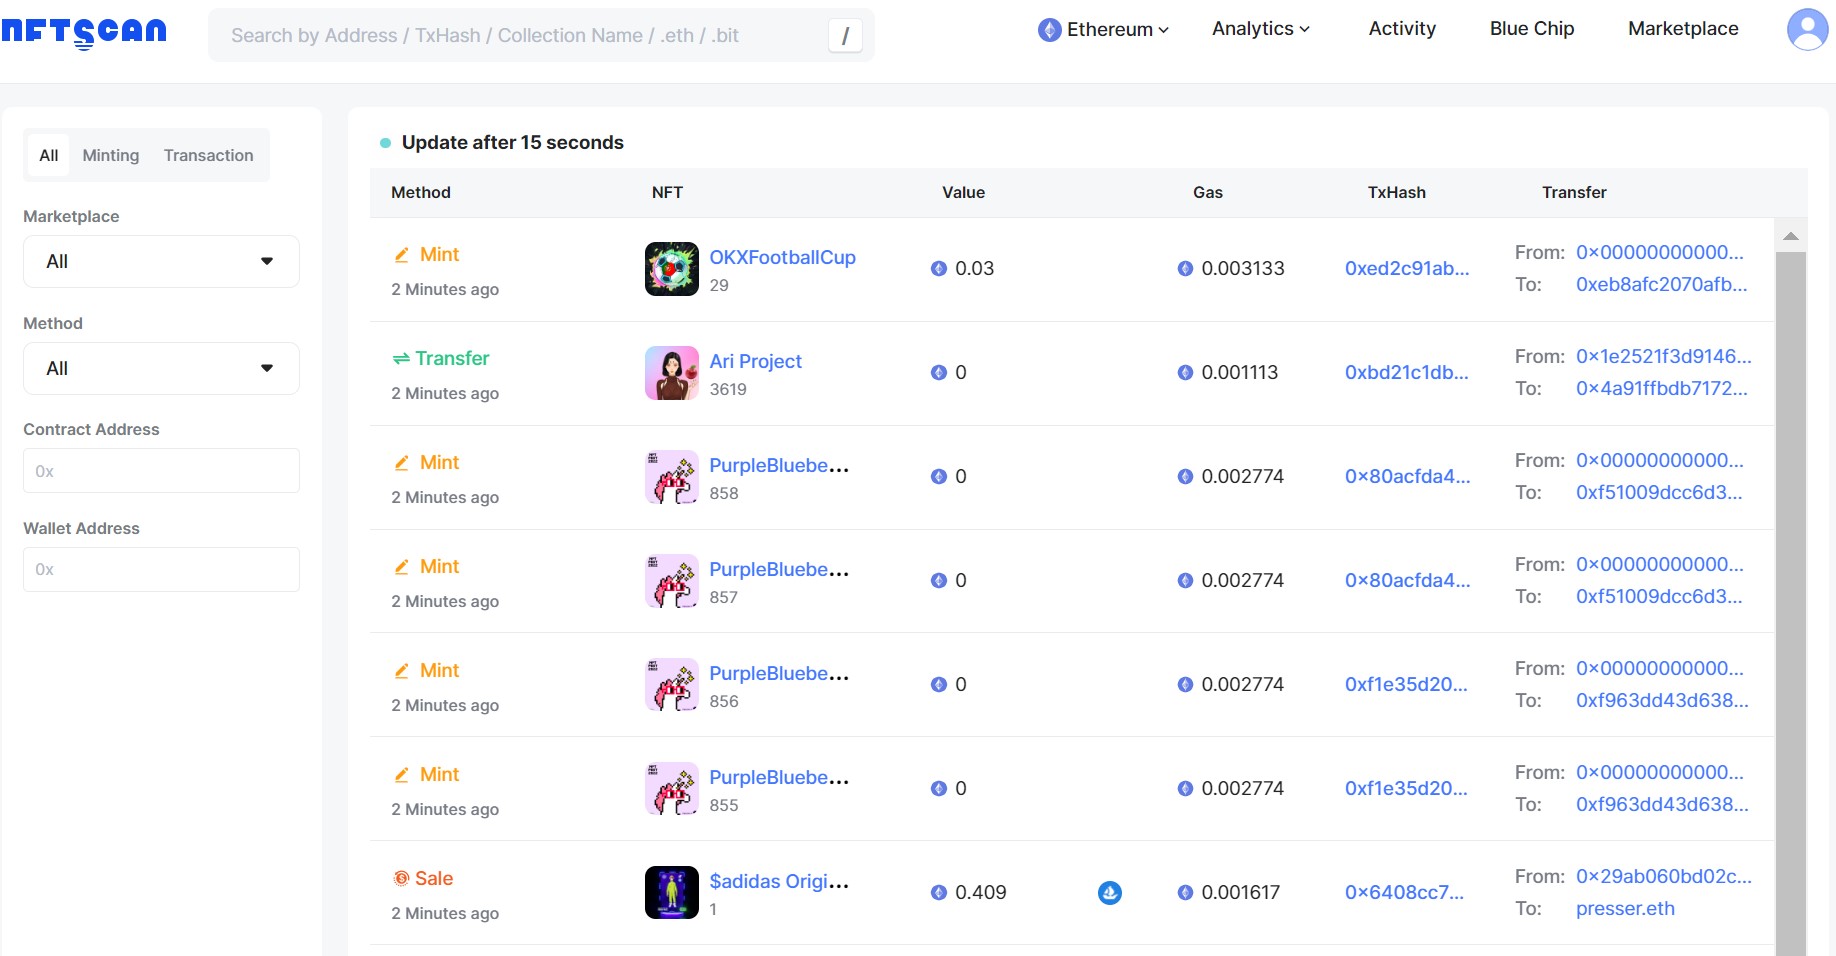This screenshot has height=956, width=1836.
Task: Click the OKXFootballCup NFT thumbnail
Action: pyautogui.click(x=671, y=269)
